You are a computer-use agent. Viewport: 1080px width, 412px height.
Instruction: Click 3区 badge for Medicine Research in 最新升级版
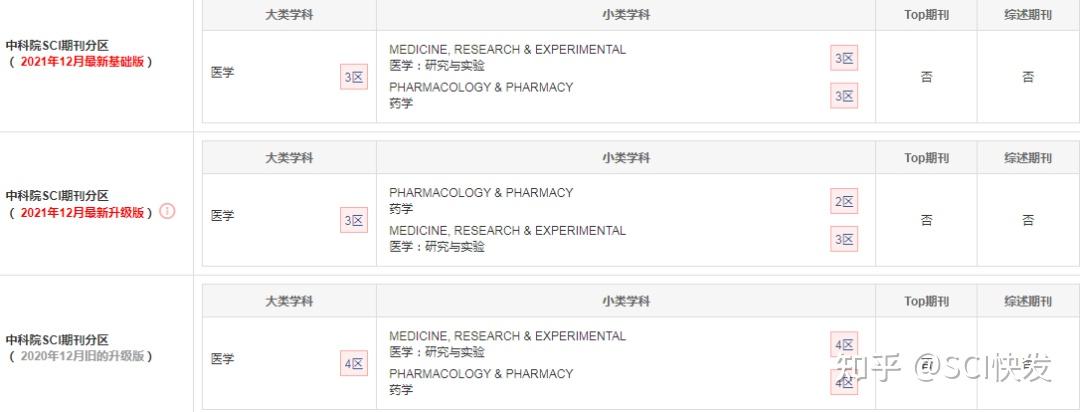coord(844,239)
